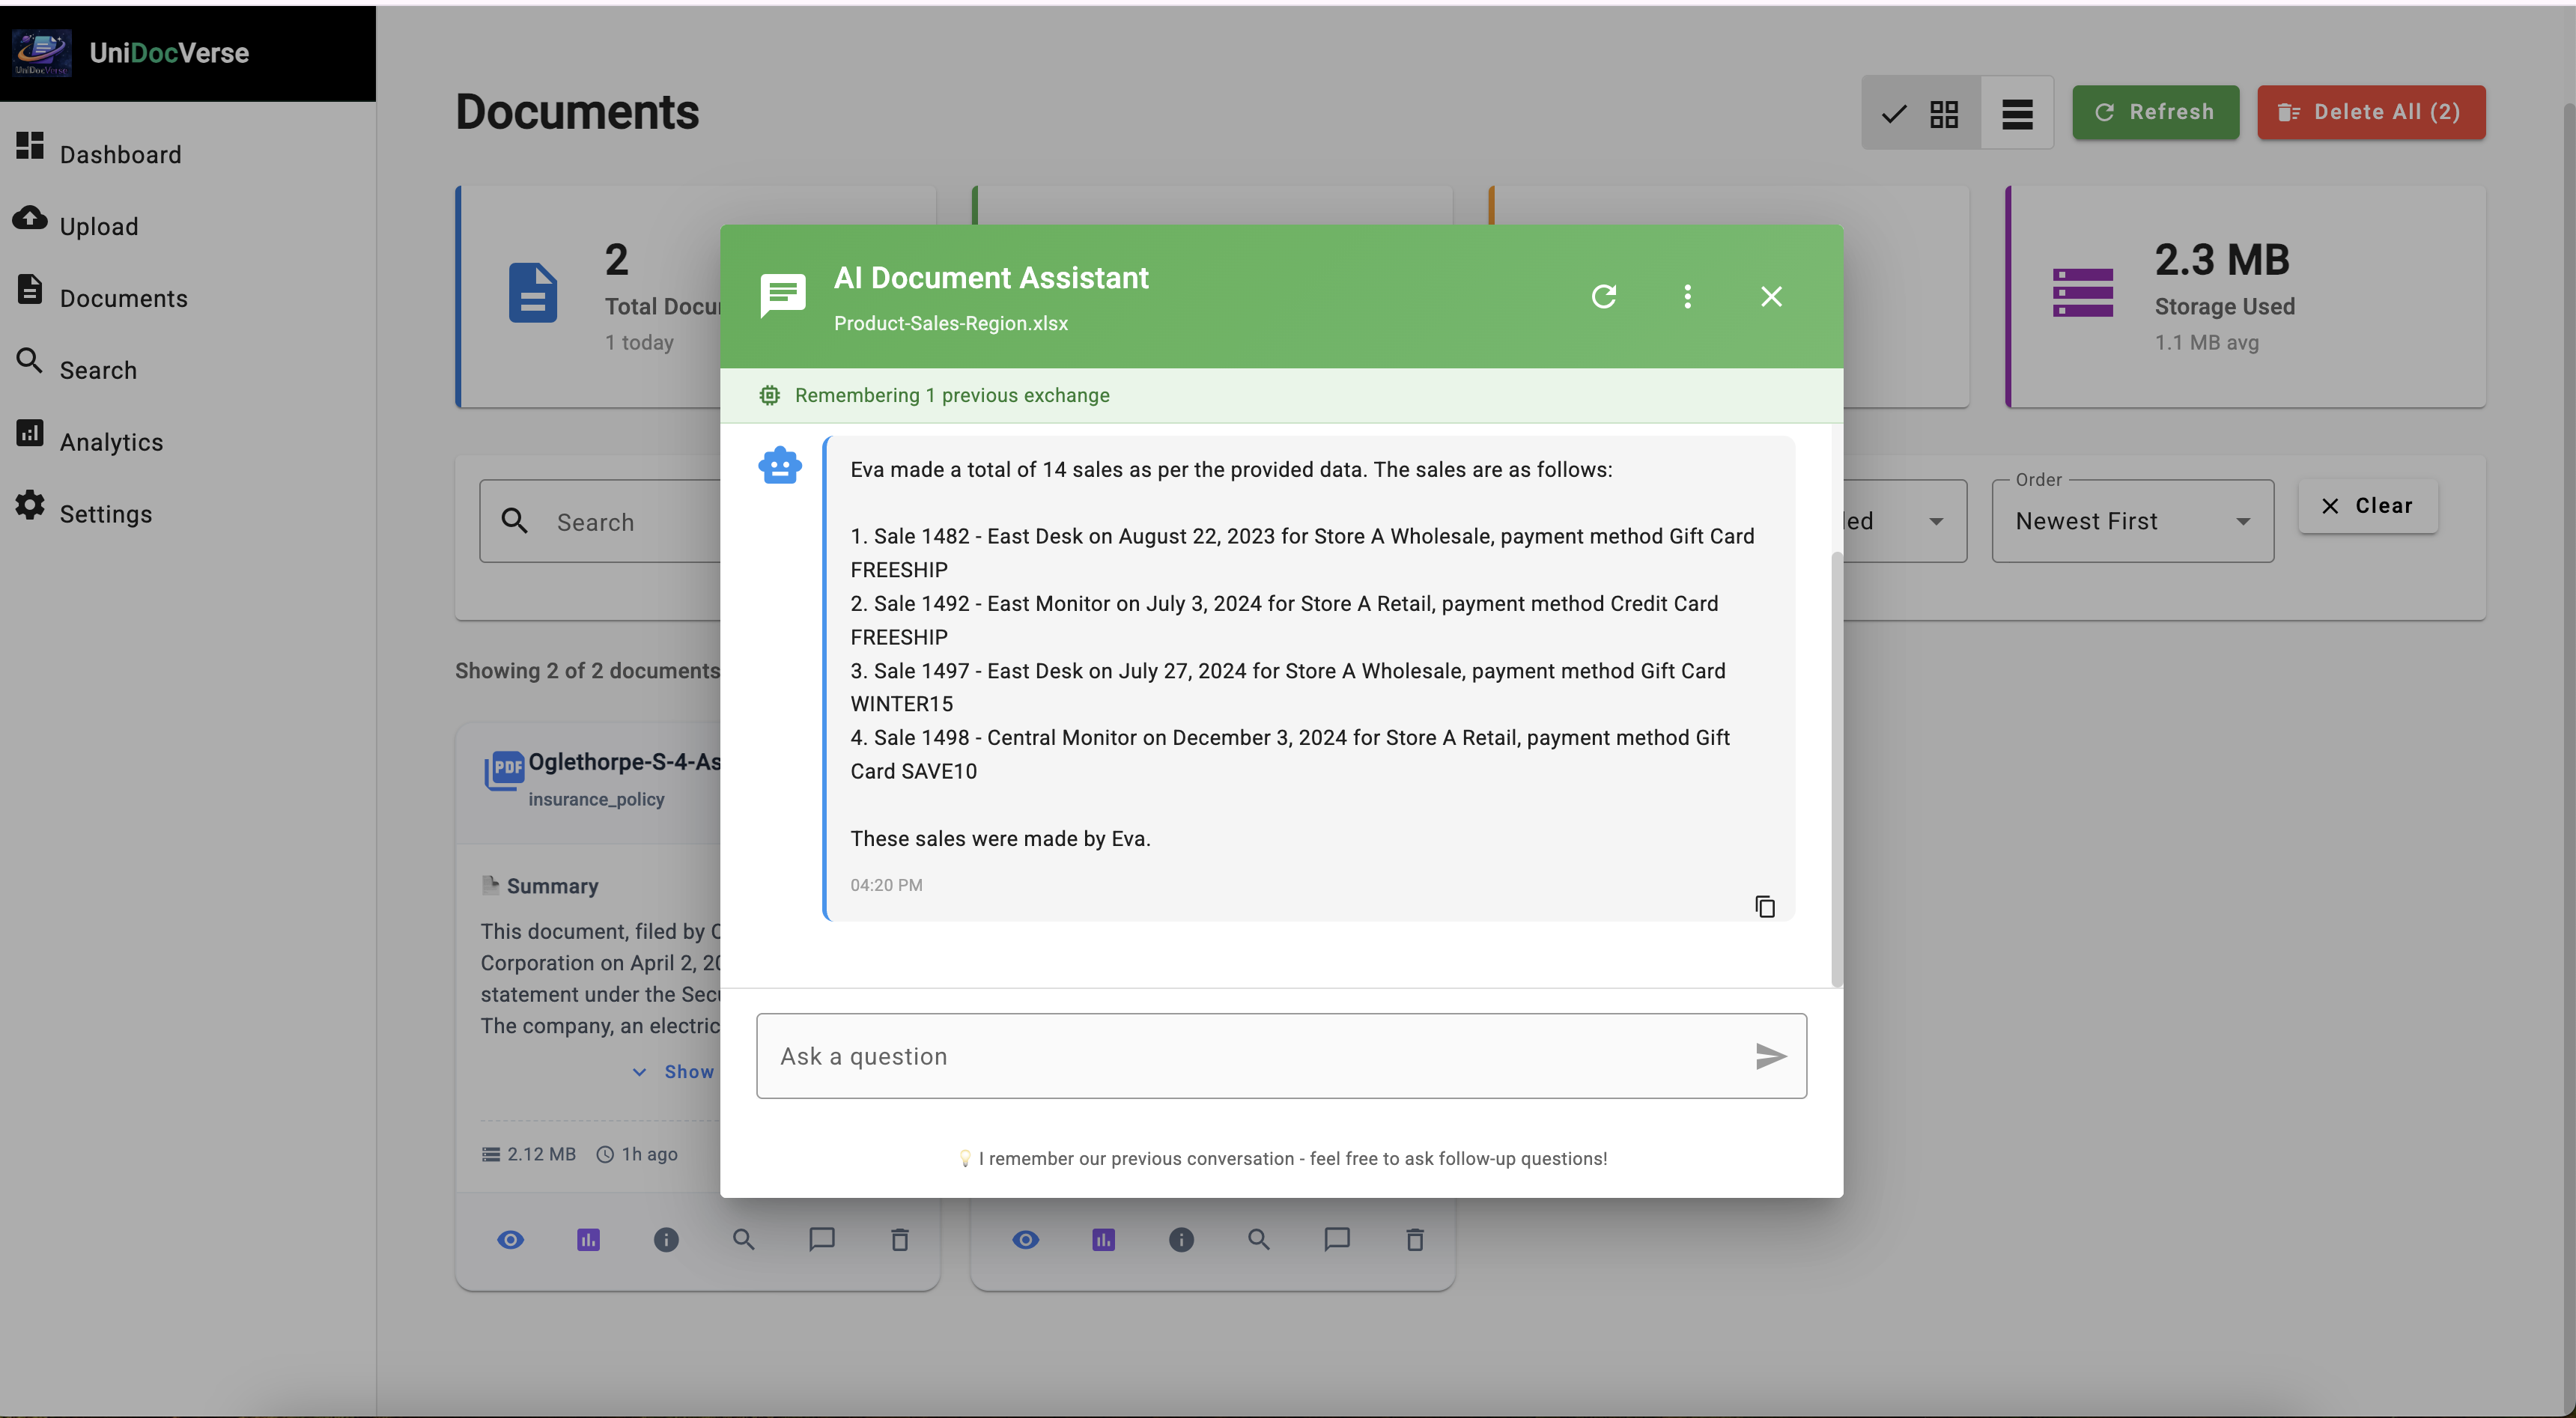Viewport: 2576px width, 1418px height.
Task: Toggle the checkmark selection mode button
Action: (1894, 113)
